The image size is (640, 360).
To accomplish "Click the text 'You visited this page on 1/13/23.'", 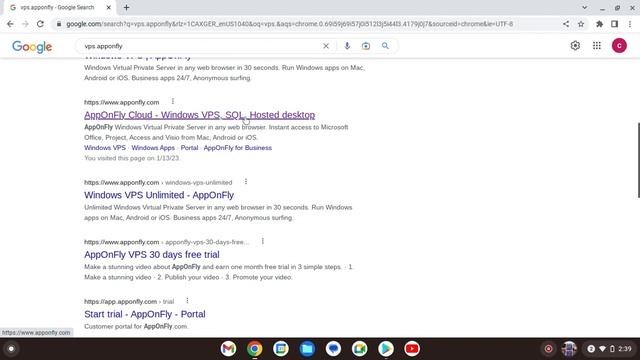I will [x=132, y=158].
